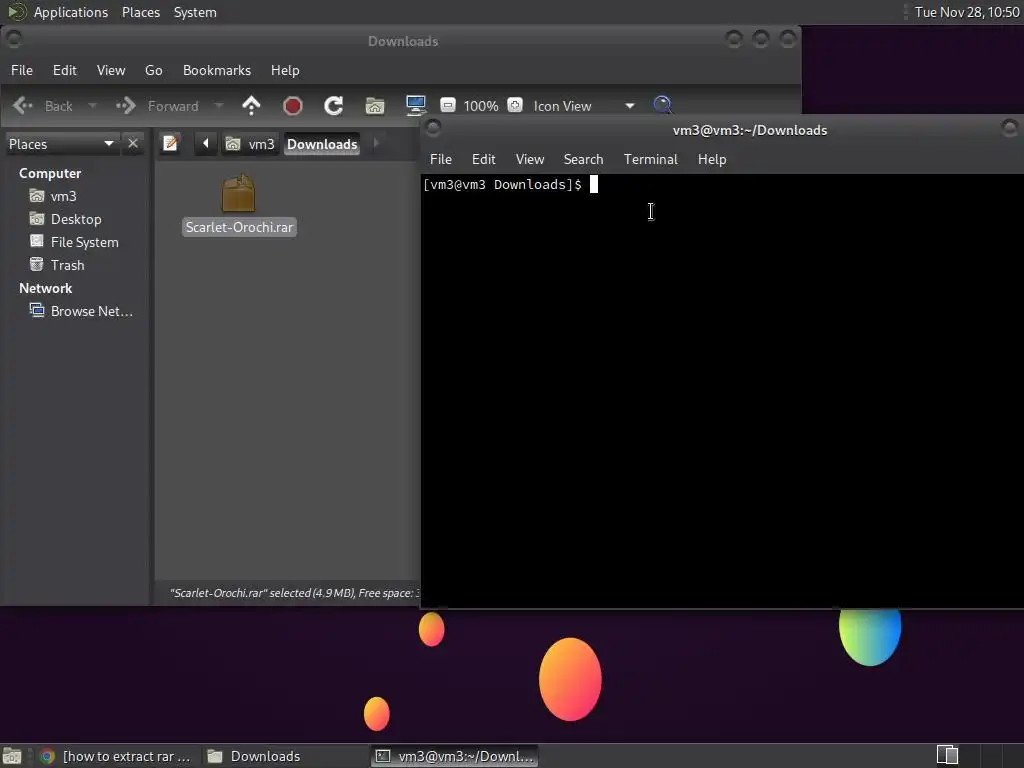
Task: Open the System panel menu
Action: coord(195,12)
